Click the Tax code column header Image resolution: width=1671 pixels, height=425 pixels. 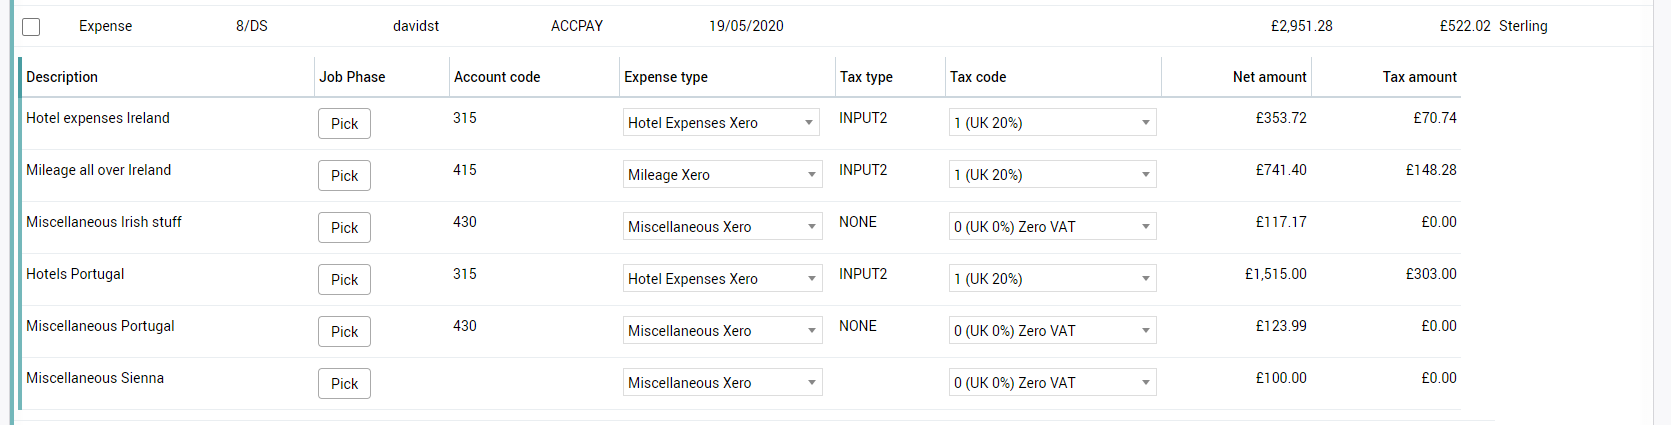pyautogui.click(x=978, y=77)
